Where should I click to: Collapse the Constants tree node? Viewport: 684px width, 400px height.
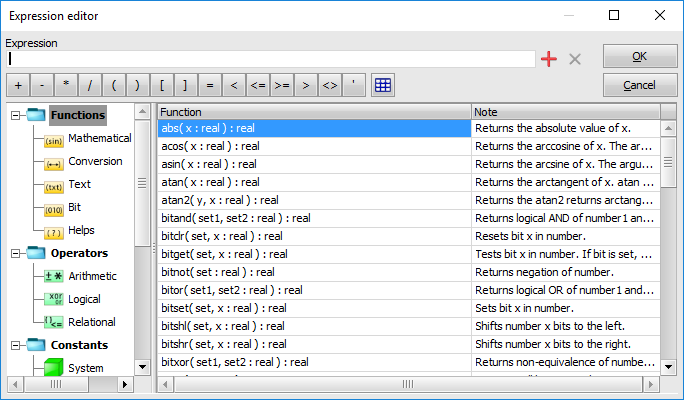16,346
